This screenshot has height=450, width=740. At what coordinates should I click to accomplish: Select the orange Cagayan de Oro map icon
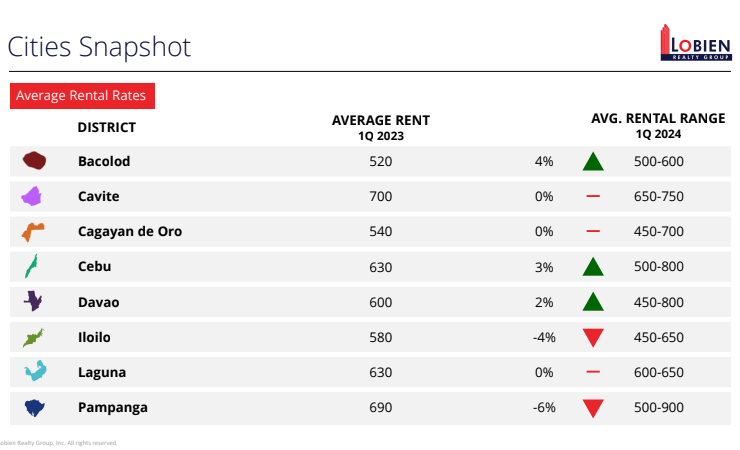click(x=32, y=232)
